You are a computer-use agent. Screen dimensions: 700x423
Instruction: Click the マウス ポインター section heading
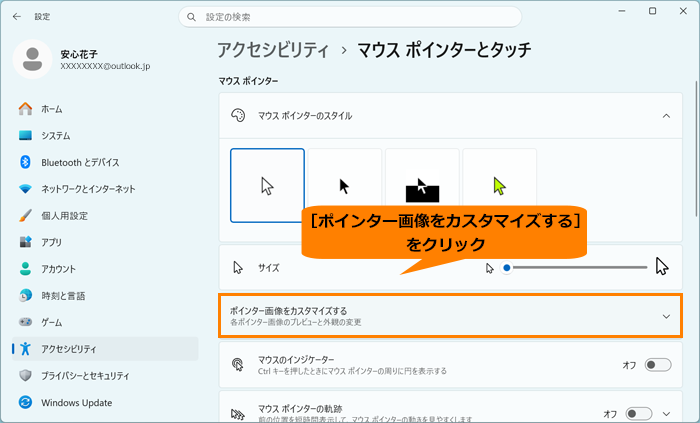(248, 81)
